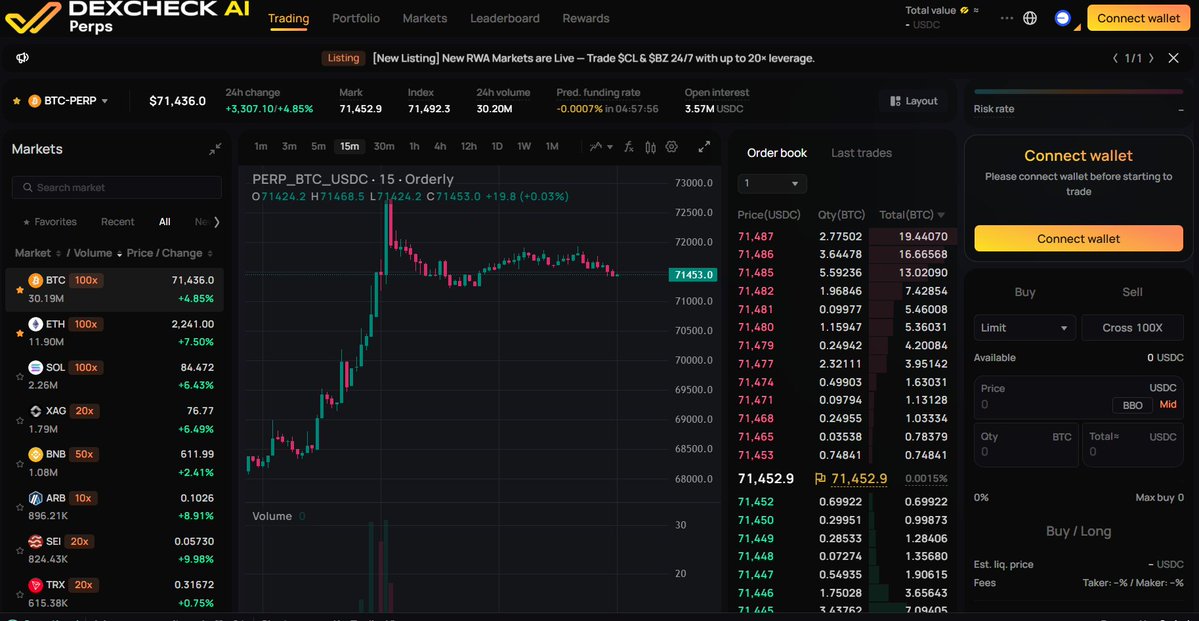The width and height of the screenshot is (1199, 621).
Task: Toggle favorite star on ETH market row
Action: 18,335
